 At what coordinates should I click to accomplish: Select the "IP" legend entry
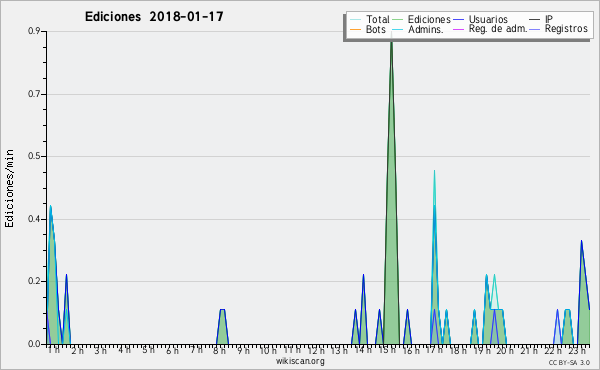[541, 19]
